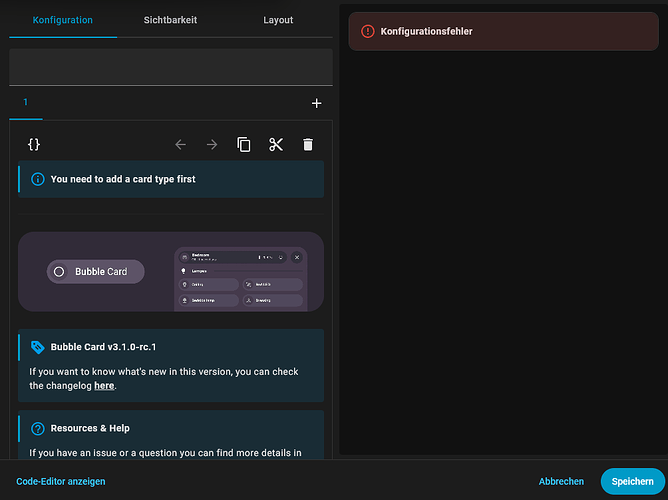Click the Bubble Card preview banner image

171,271
